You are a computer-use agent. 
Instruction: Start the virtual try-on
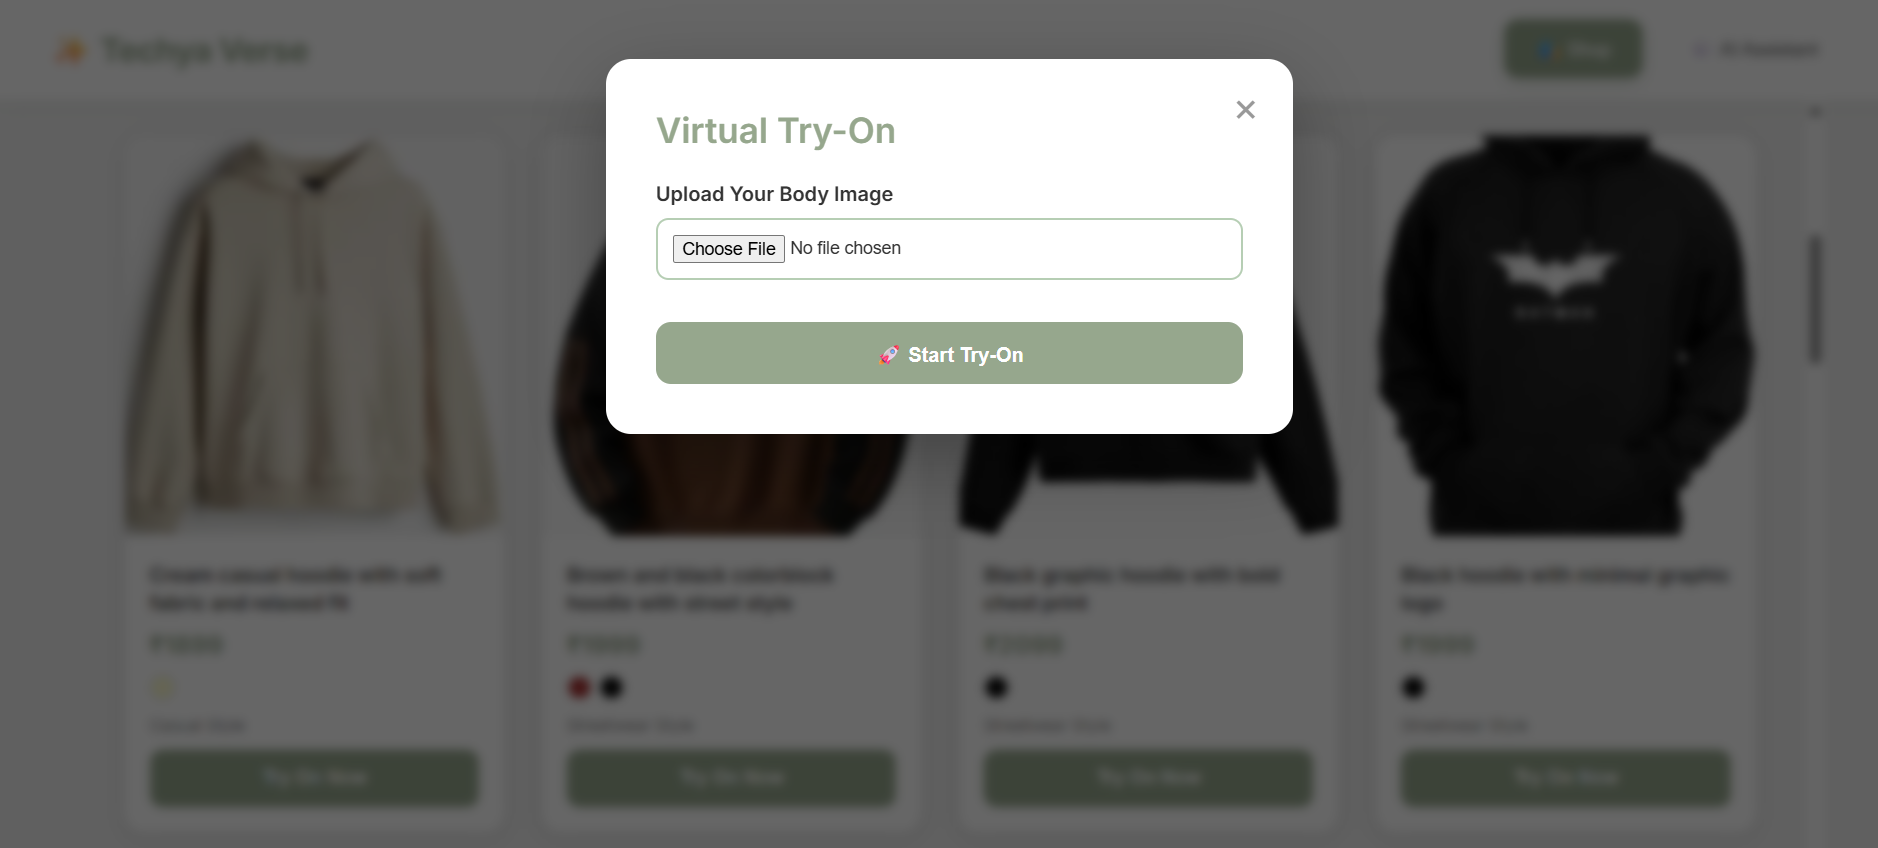tap(949, 353)
